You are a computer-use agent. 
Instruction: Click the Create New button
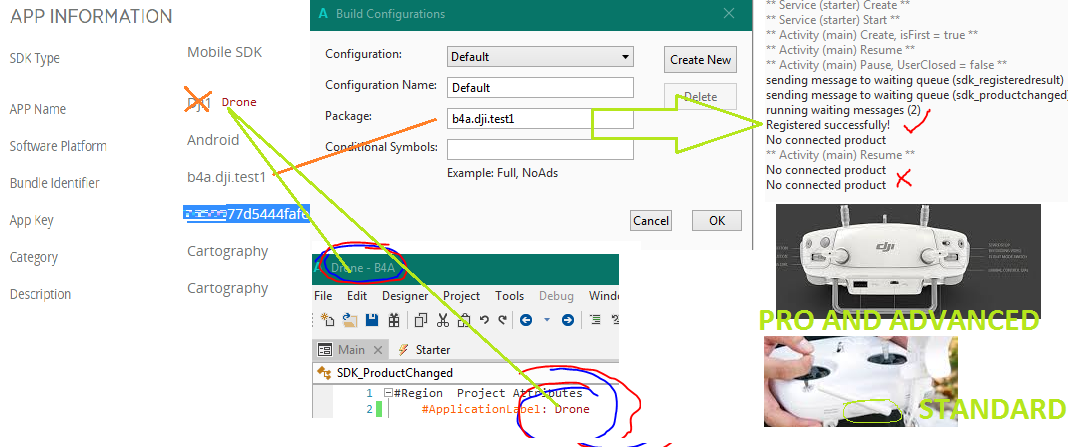(700, 60)
